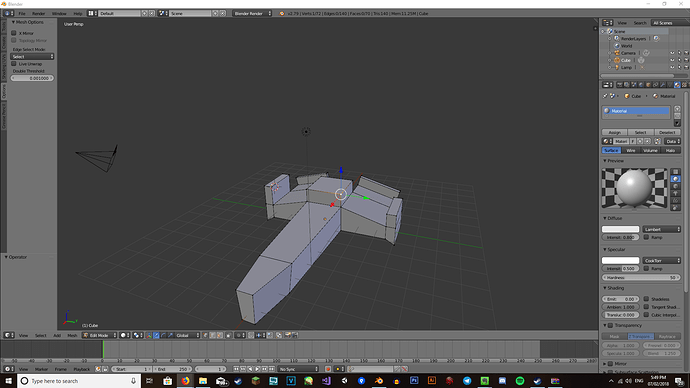
Task: Choose the Raytrace transparency button
Action: coord(667,337)
